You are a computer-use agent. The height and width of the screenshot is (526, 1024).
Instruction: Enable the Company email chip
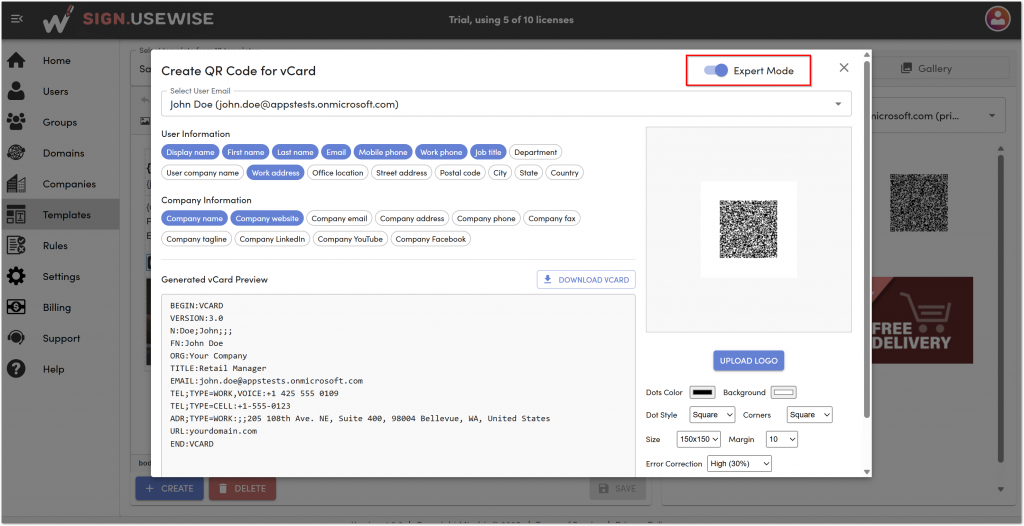340,218
